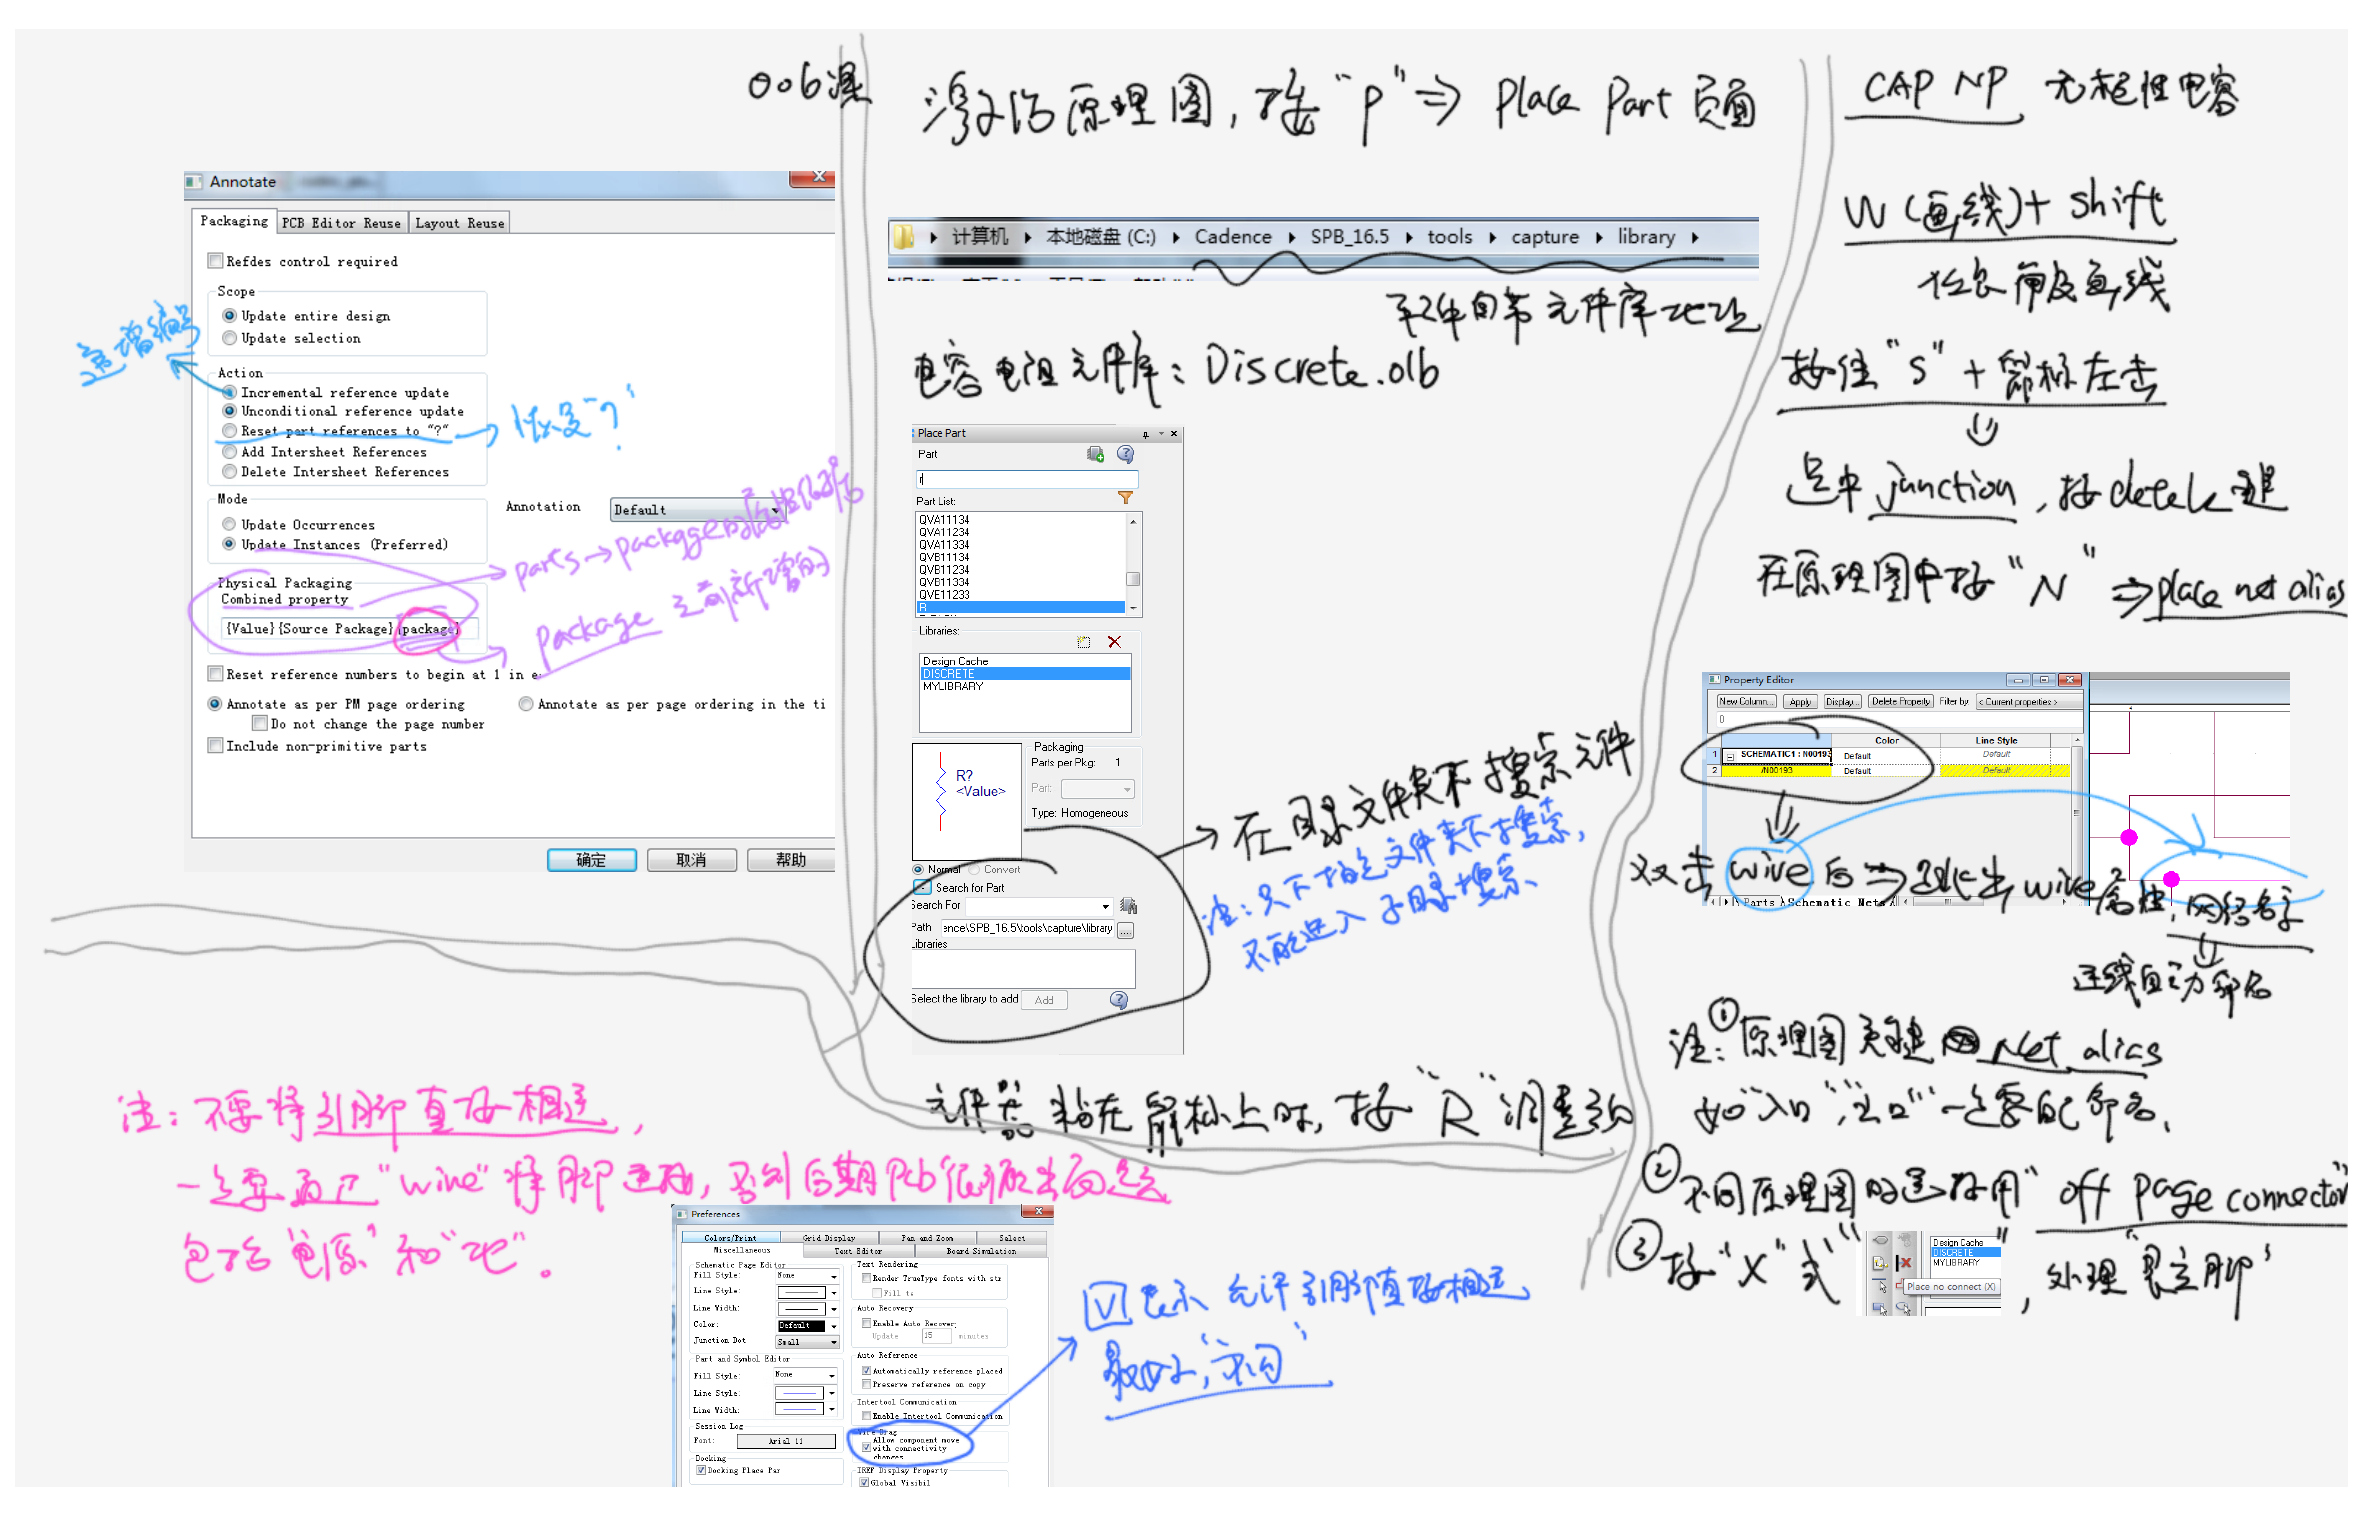The width and height of the screenshot is (2363, 1517).
Task: Open Text Editor tab in Preferences
Action: [858, 1251]
